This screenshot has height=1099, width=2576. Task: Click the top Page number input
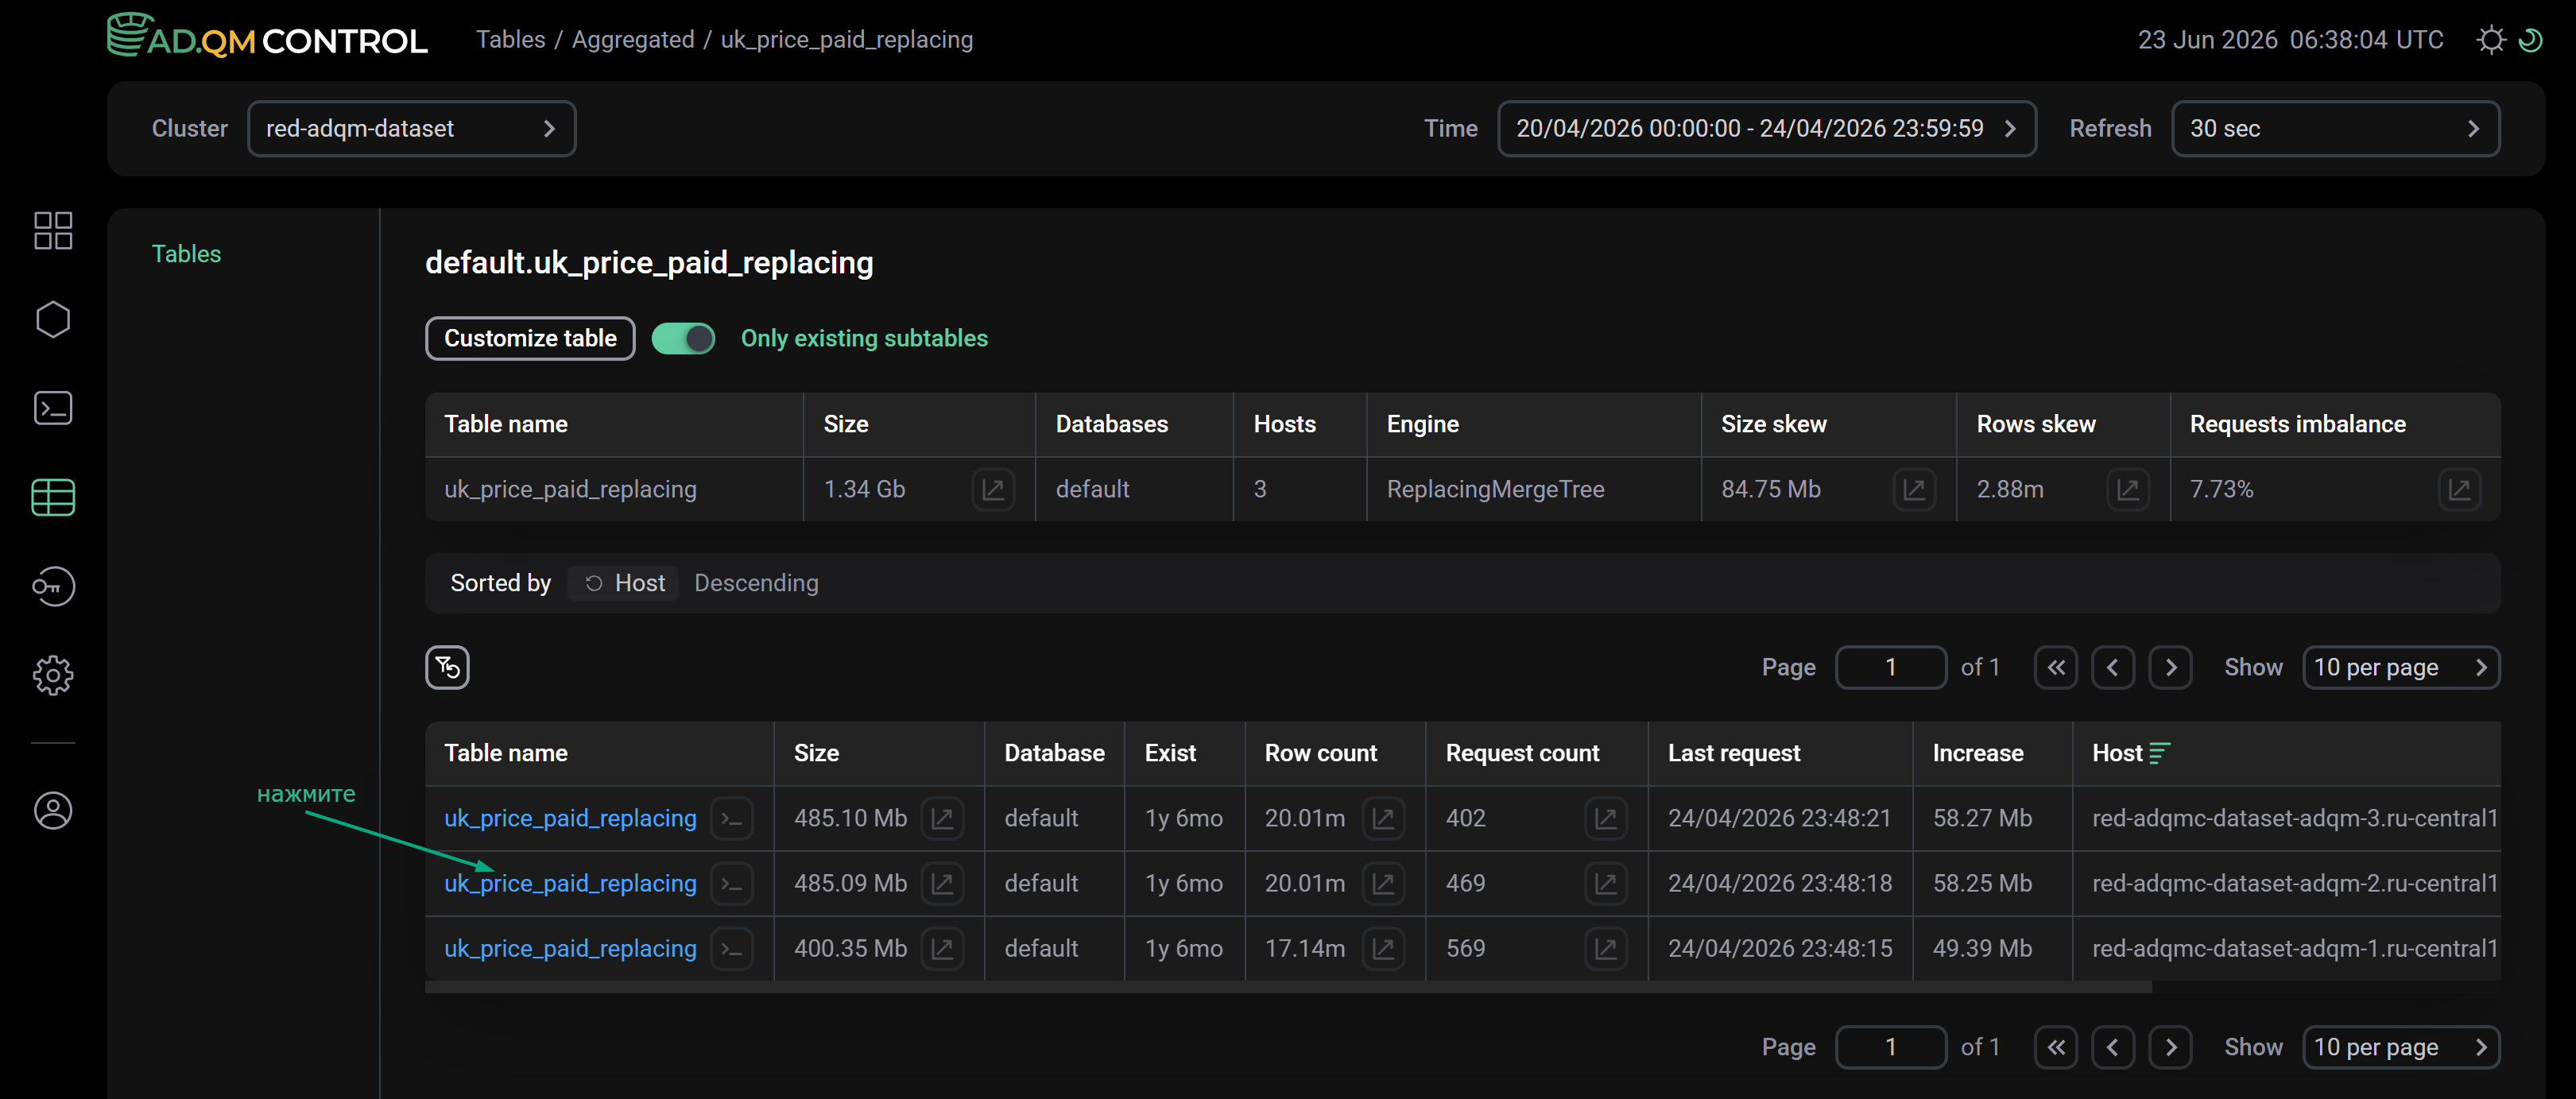coord(1890,667)
